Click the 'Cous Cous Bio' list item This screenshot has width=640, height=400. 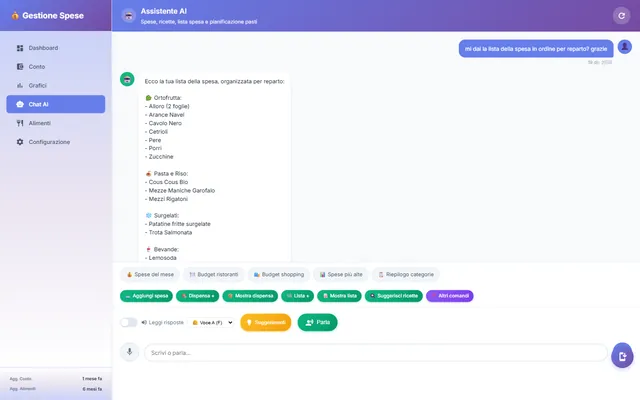point(167,182)
